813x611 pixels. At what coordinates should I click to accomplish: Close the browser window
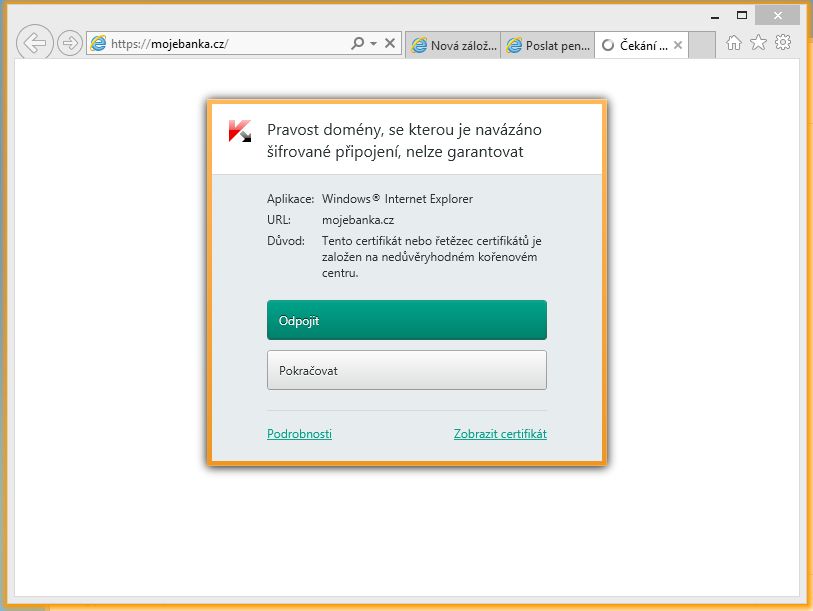point(777,16)
